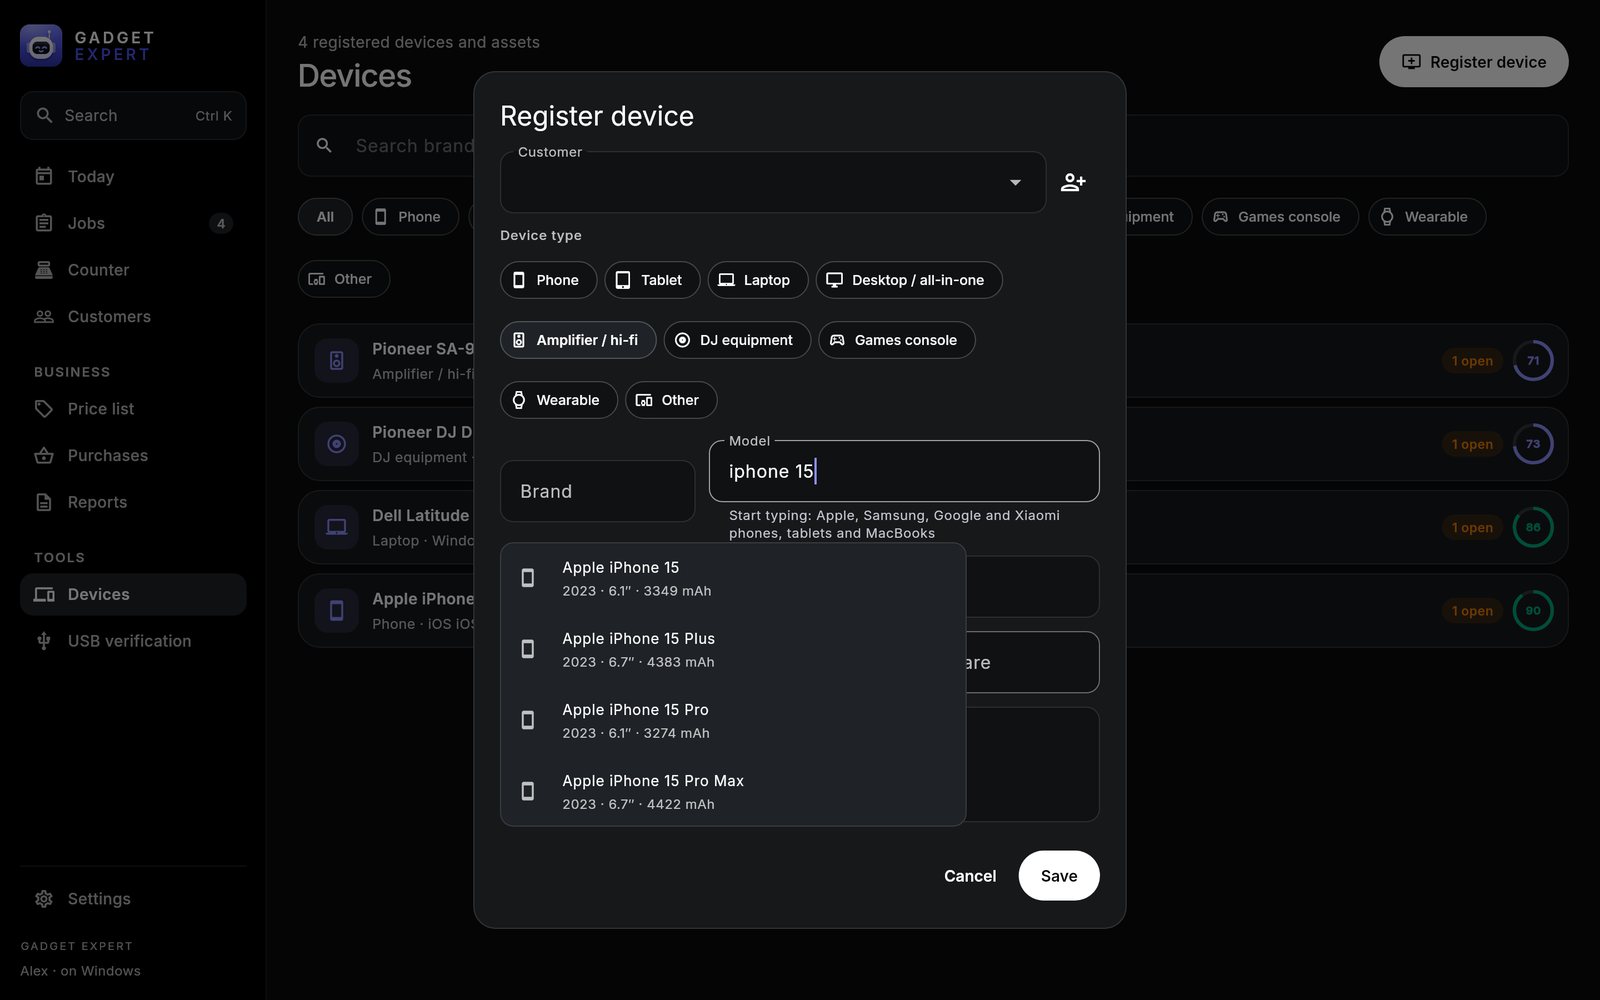Viewport: 1600px width, 1000px height.
Task: Choose Apple iPhone 15 Pro Max suggestion
Action: pos(733,792)
